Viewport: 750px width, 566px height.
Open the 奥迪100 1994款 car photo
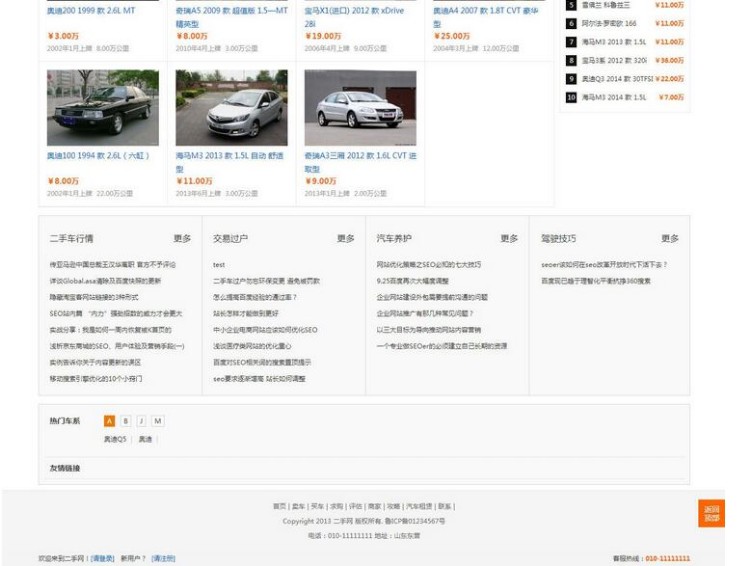tap(103, 108)
